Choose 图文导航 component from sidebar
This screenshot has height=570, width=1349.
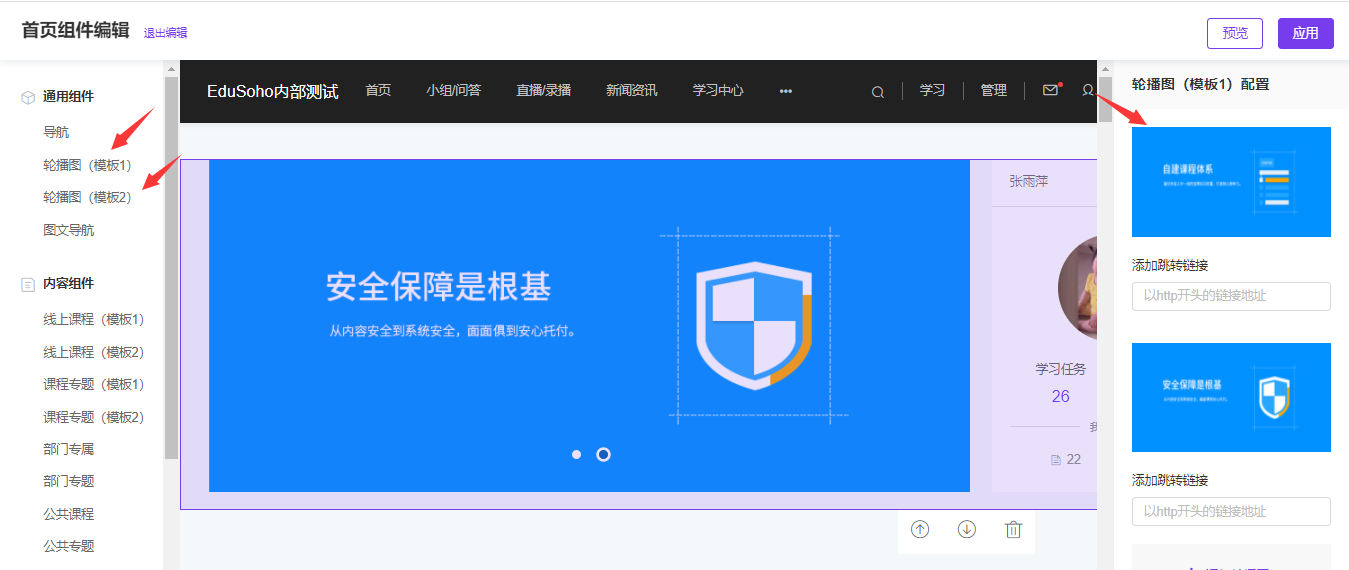pyautogui.click(x=68, y=230)
